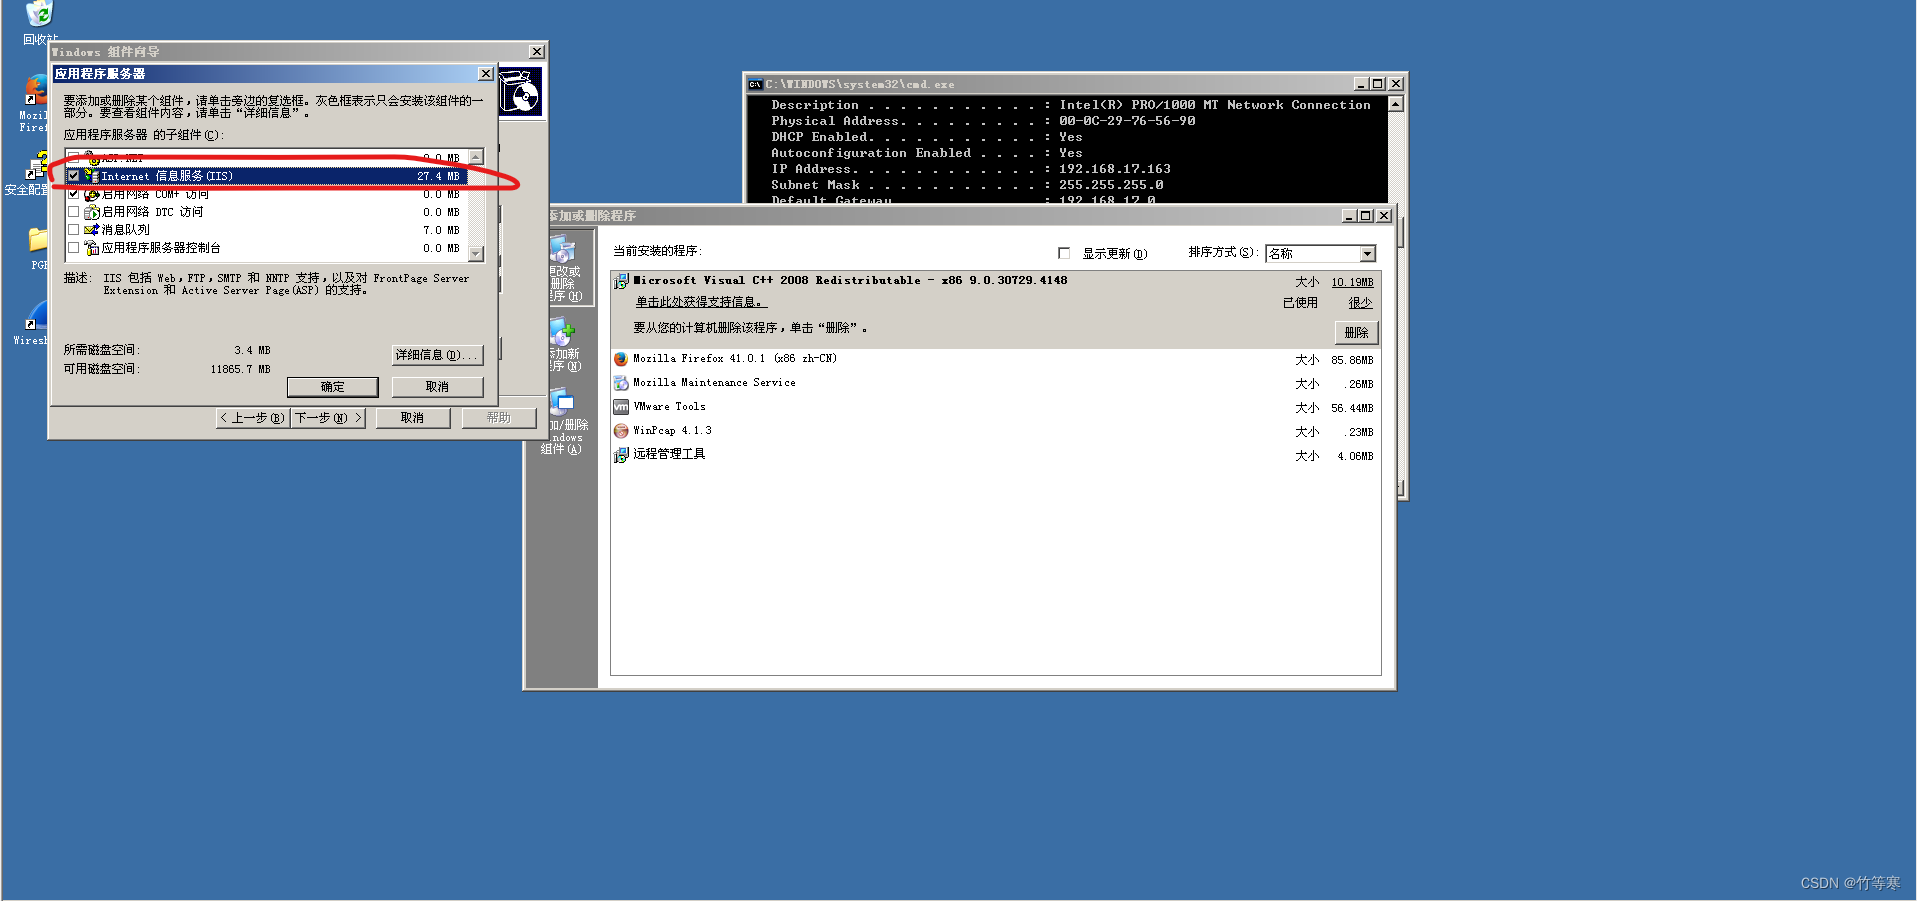
Task: Click the 消息队列 component icon
Action: (91, 230)
